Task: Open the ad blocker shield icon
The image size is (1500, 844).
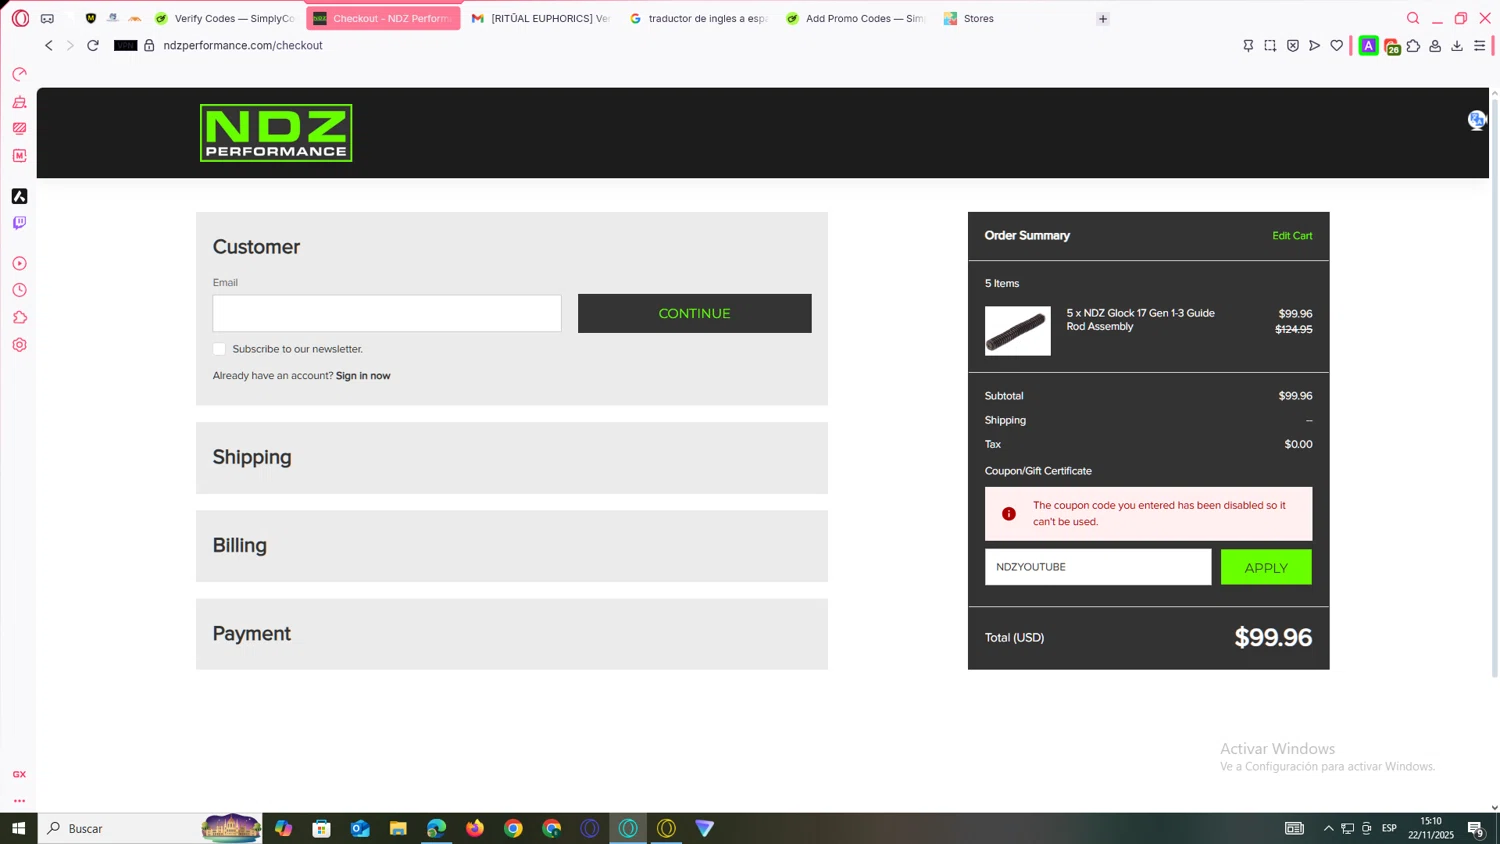Action: coord(1293,45)
